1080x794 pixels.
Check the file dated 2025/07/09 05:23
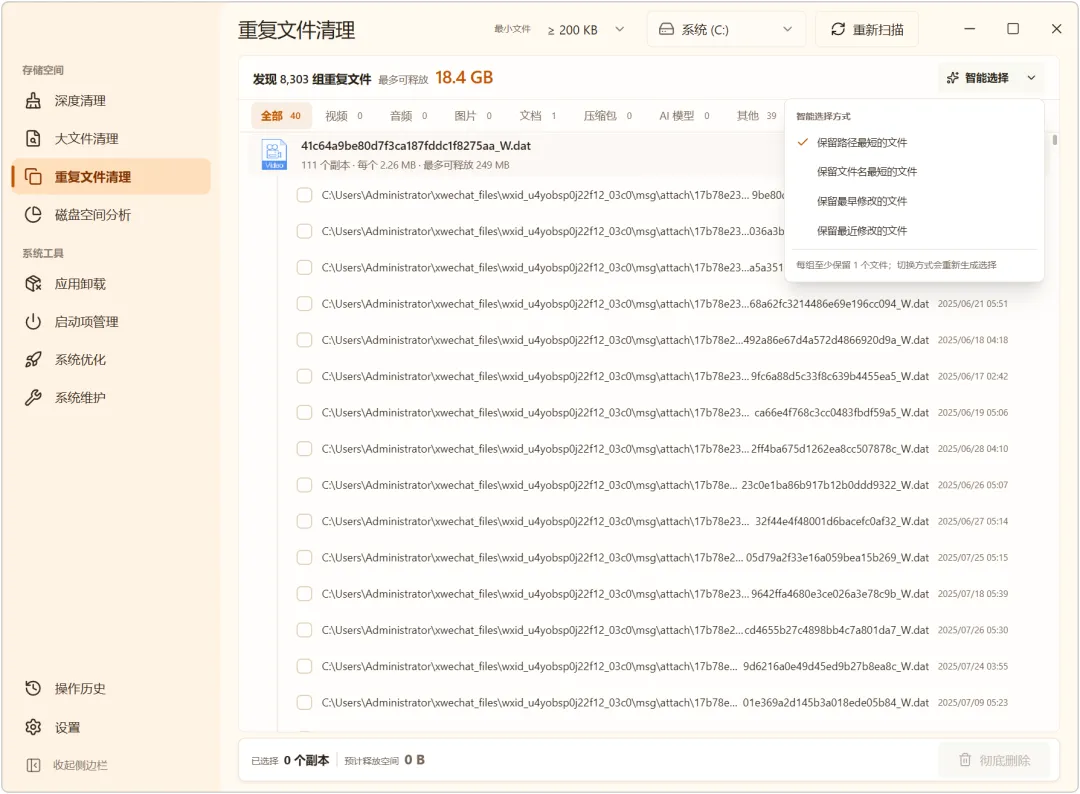[x=304, y=702]
